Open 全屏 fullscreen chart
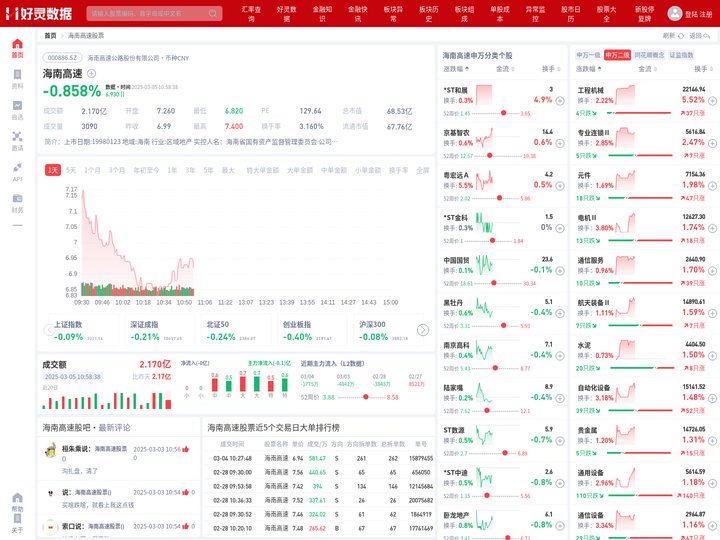This screenshot has height=540, width=720. 422,170
